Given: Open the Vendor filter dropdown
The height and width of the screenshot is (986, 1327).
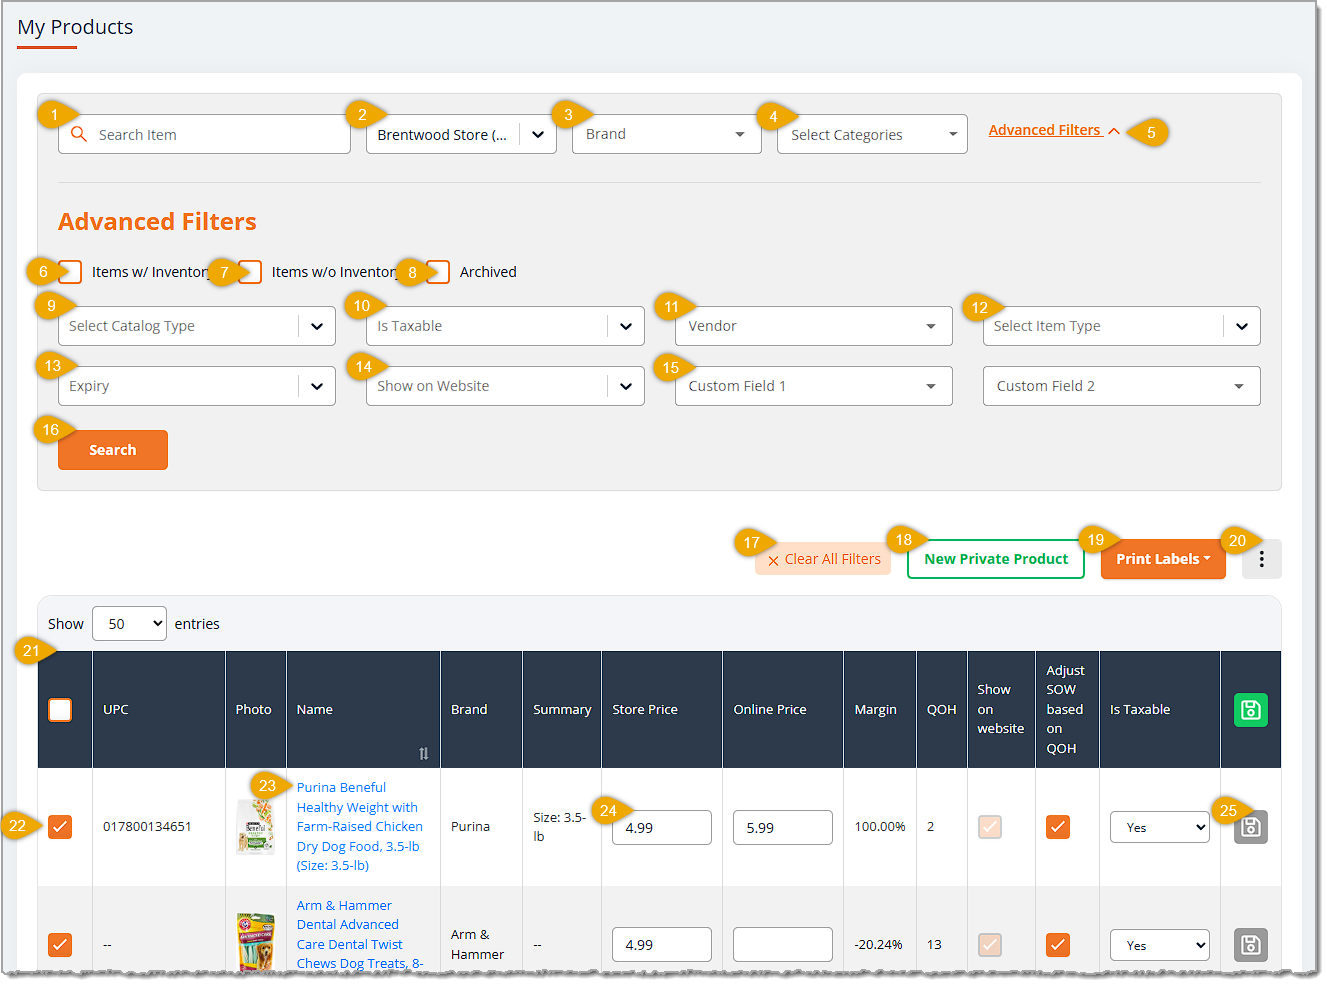Looking at the screenshot, I should [814, 326].
